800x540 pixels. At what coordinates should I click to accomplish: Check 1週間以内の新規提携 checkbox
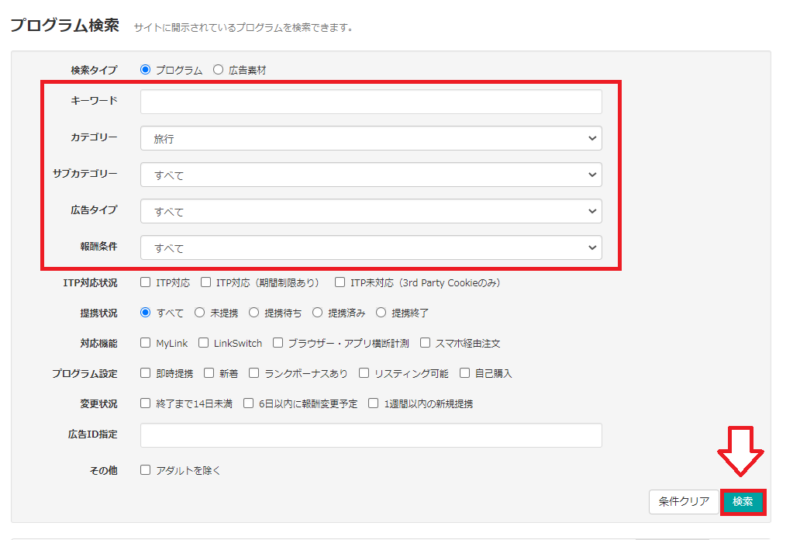pyautogui.click(x=373, y=403)
